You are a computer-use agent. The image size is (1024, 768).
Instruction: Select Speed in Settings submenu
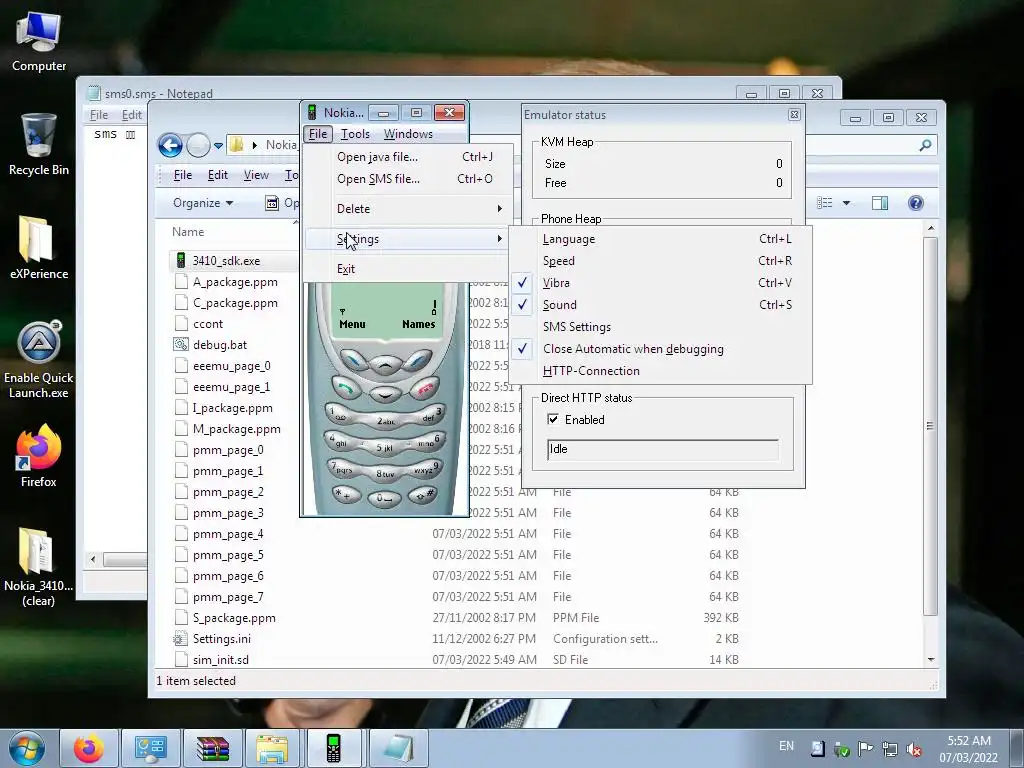(x=660, y=261)
